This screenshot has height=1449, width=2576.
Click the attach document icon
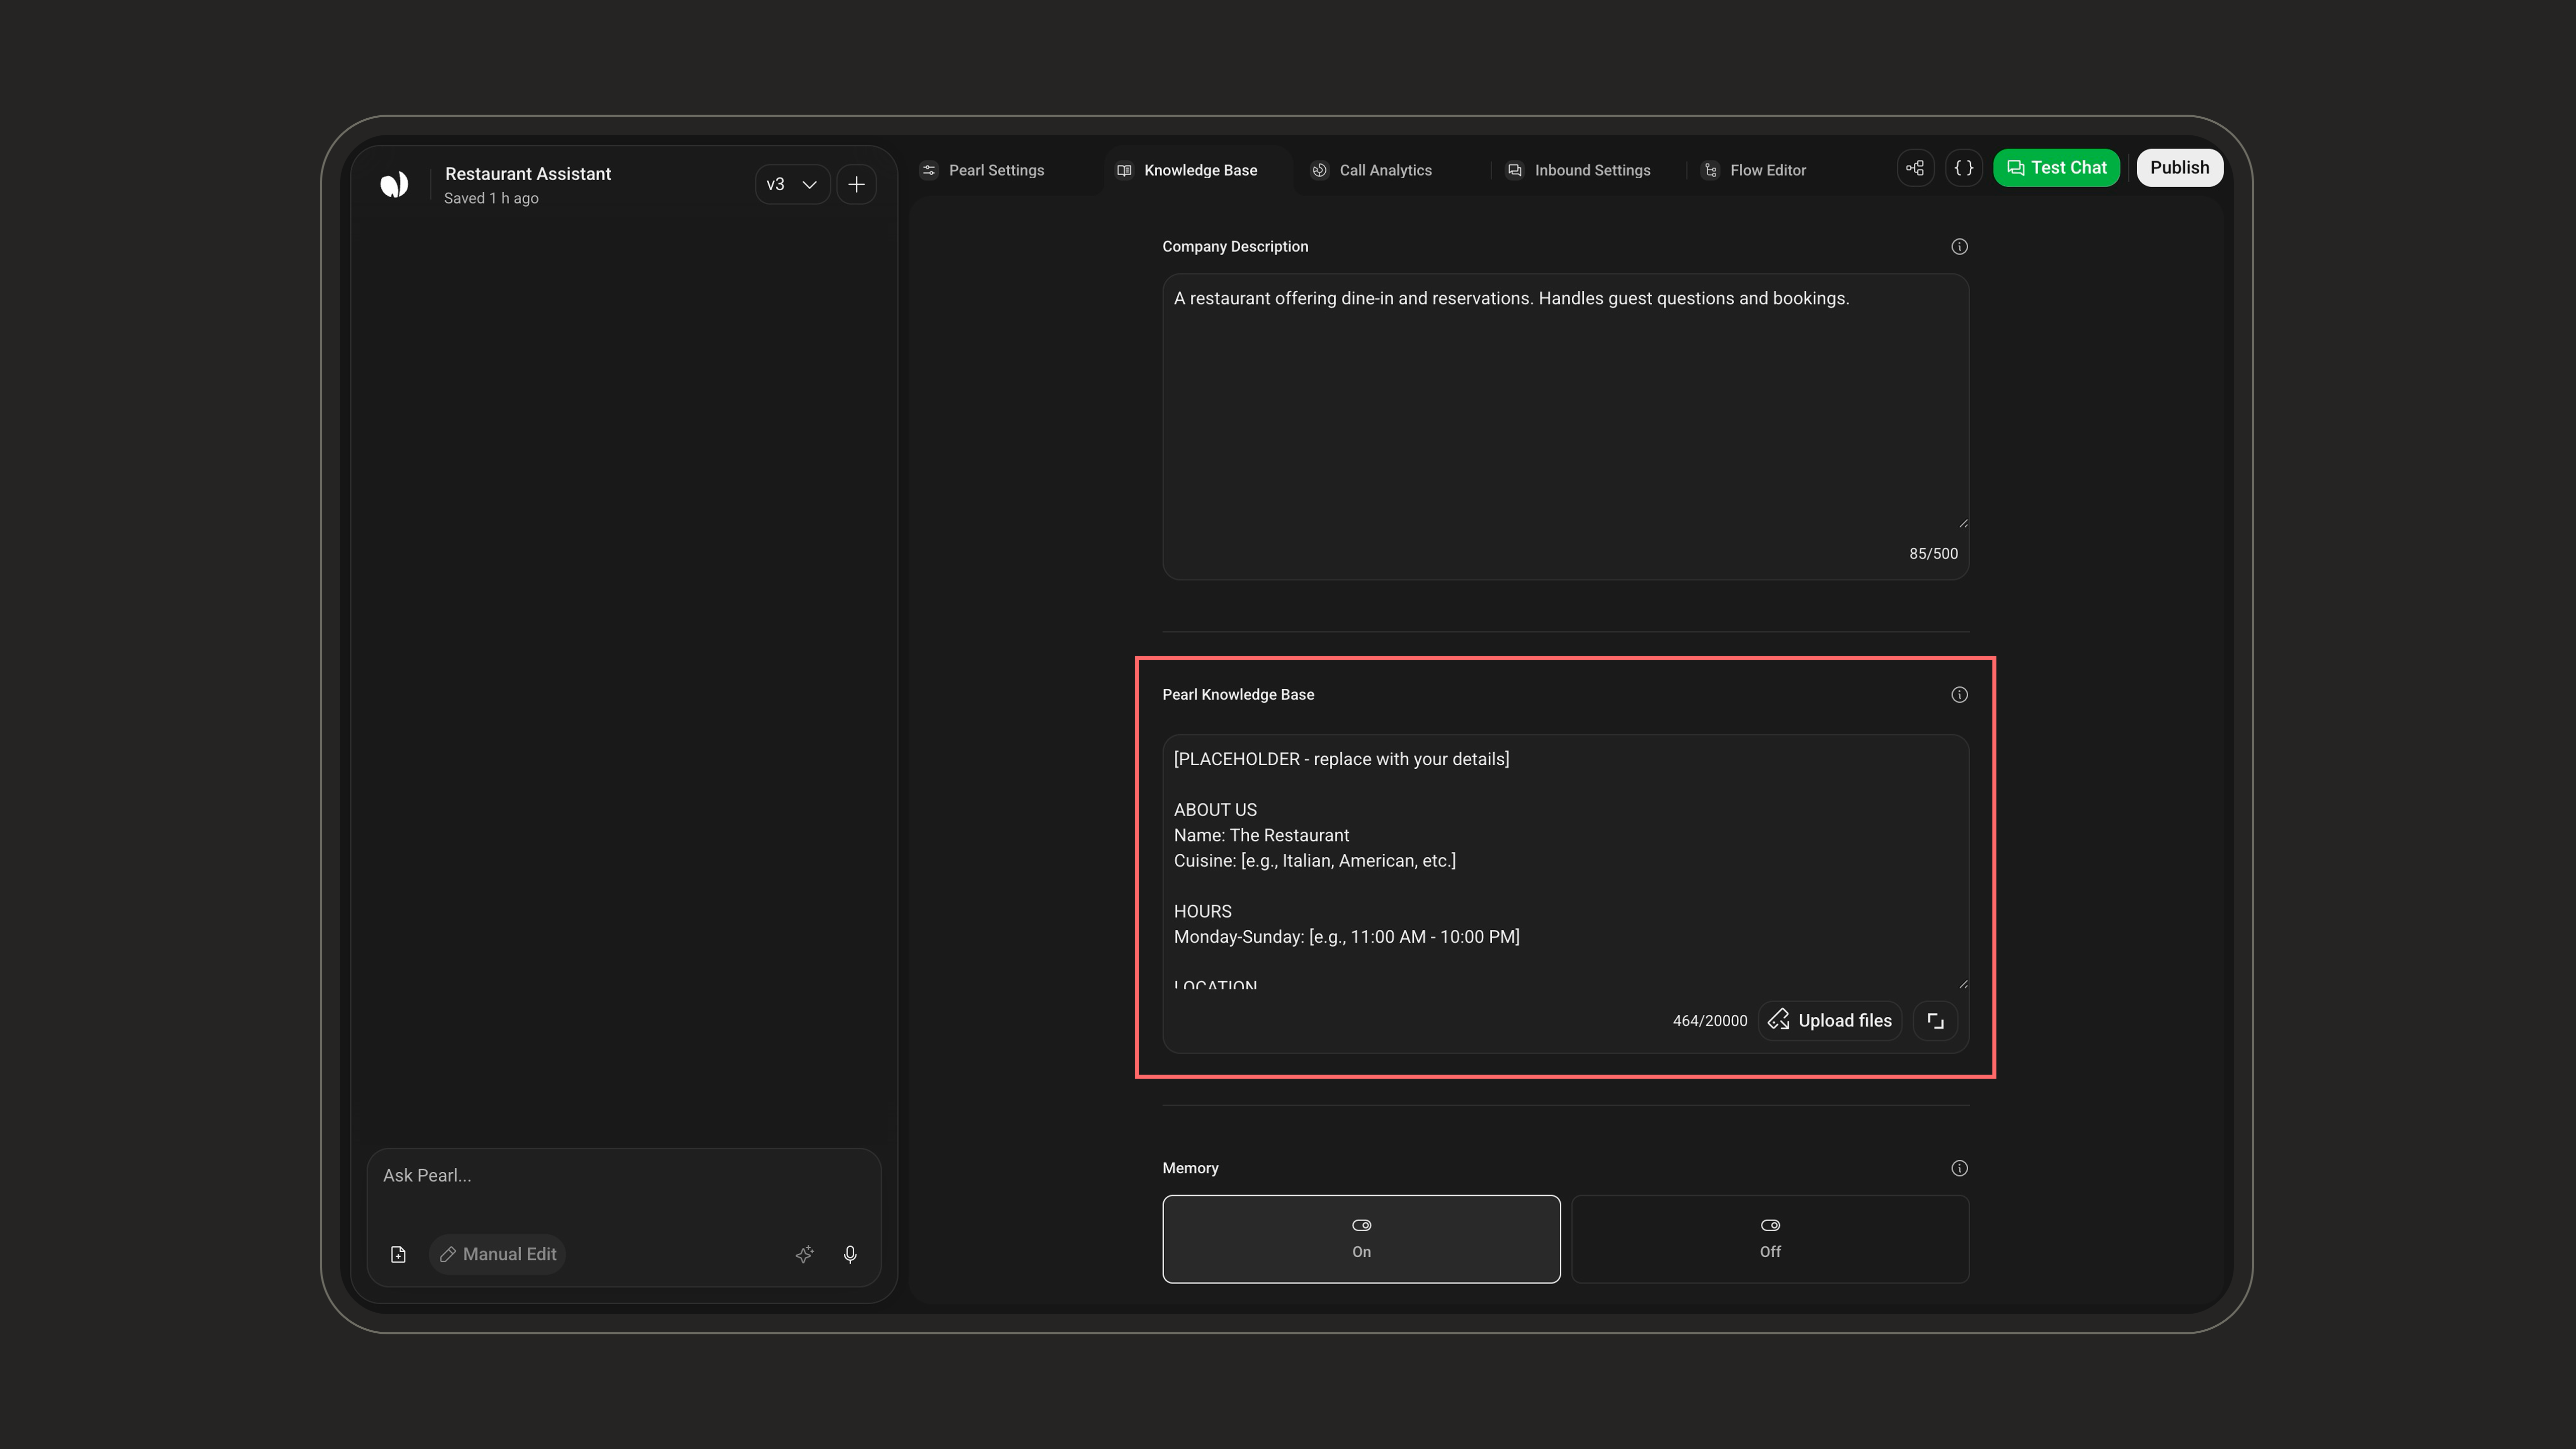click(398, 1255)
